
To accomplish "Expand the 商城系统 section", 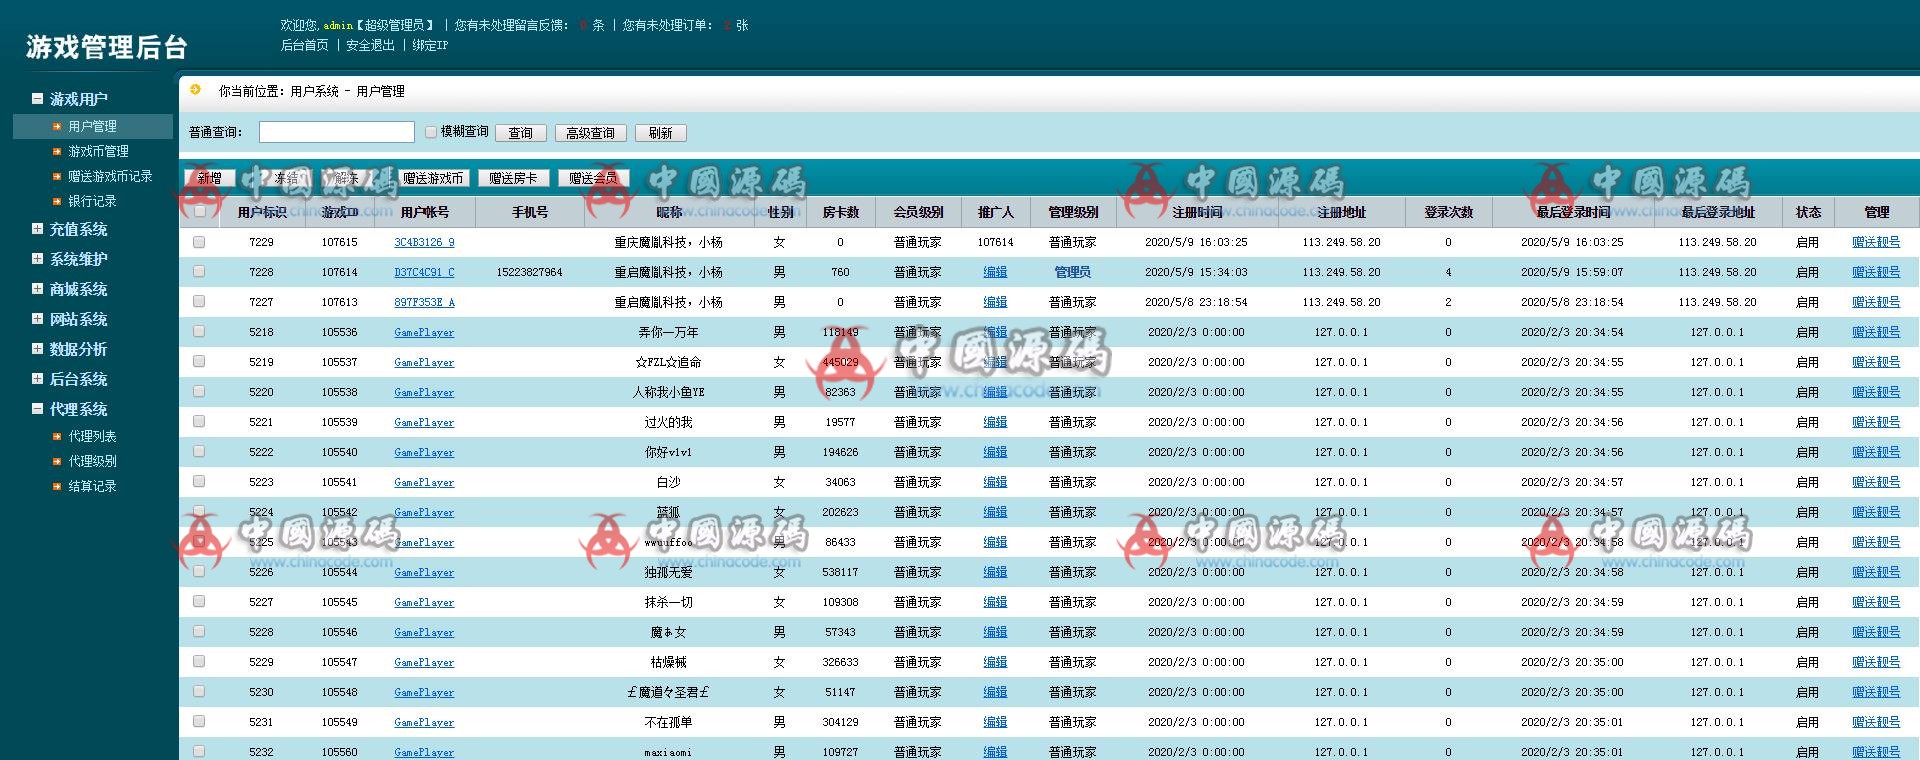I will [37, 288].
